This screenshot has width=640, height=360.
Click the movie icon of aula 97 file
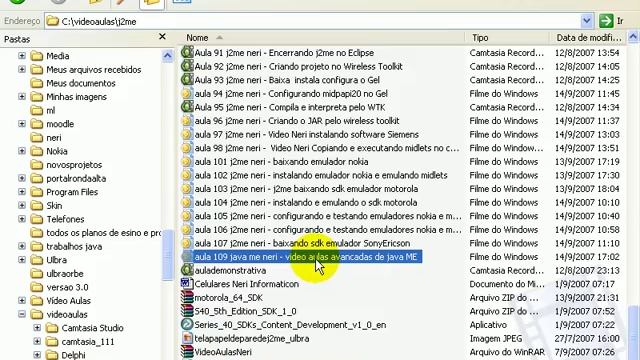tap(187, 134)
